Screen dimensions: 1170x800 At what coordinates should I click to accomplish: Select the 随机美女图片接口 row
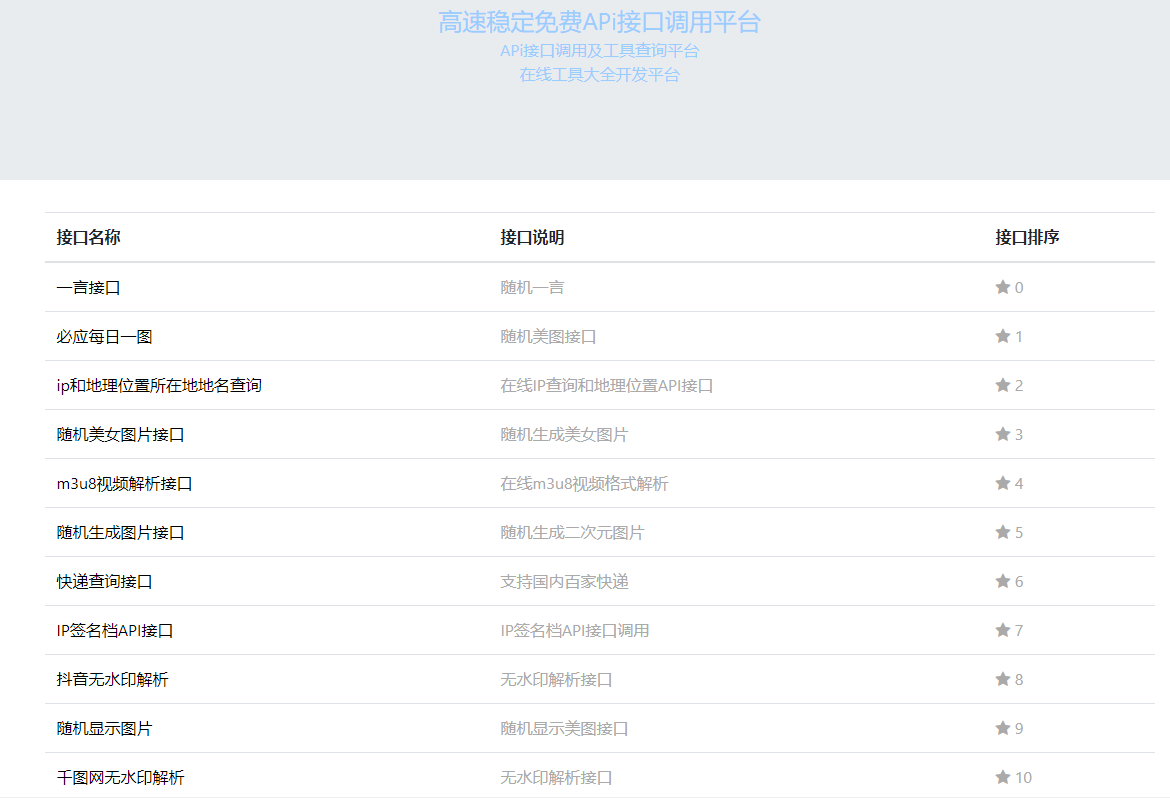click(x=120, y=434)
